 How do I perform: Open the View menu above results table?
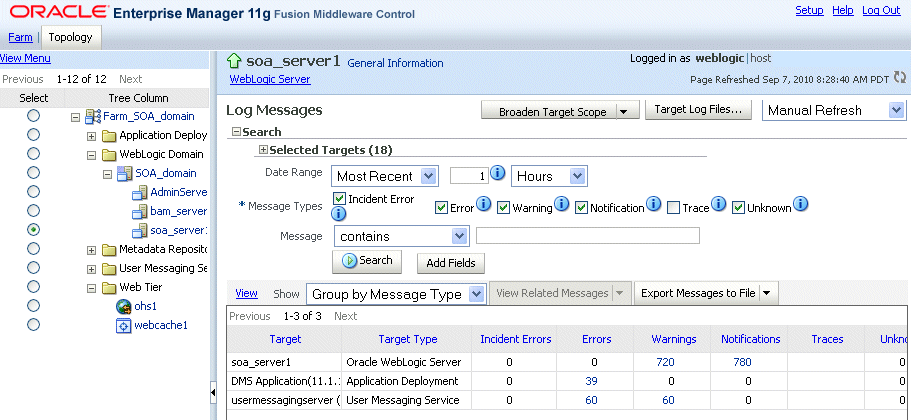pos(246,293)
